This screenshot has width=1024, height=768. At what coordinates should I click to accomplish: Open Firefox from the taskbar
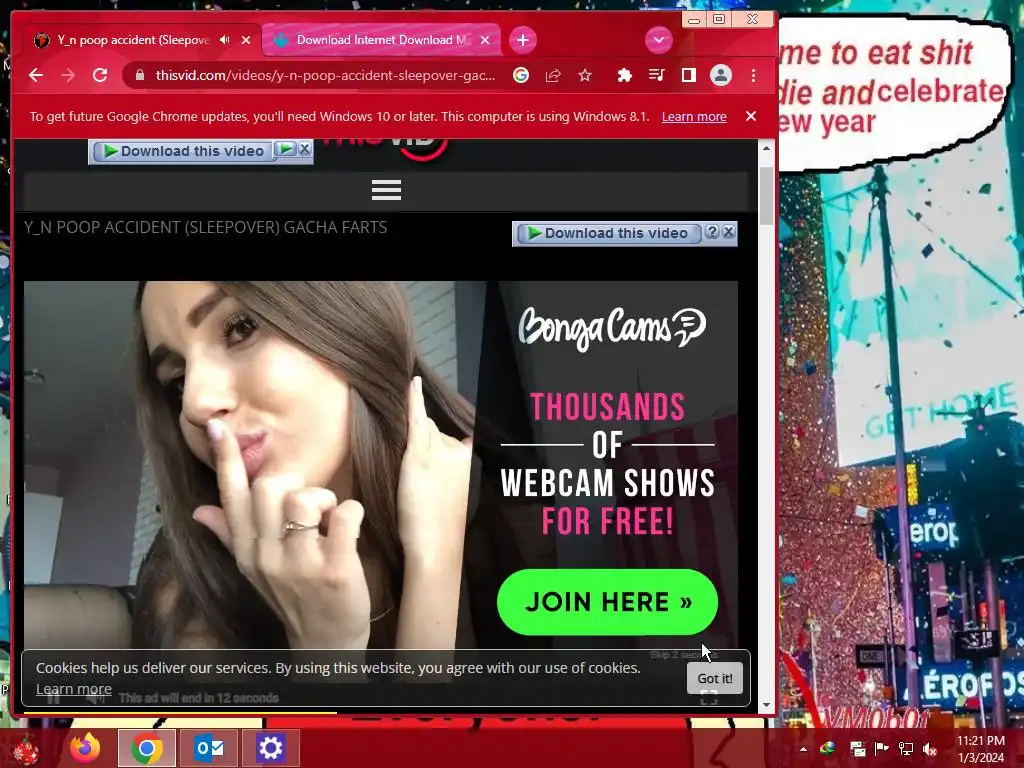[85, 748]
